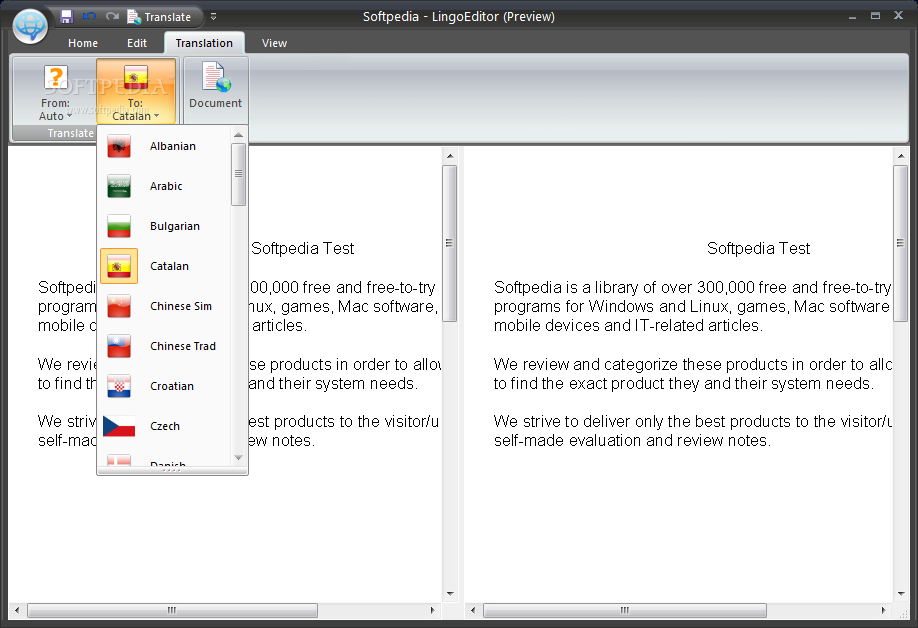Click 'mobile devices and IT-related articles' in right pane
This screenshot has width=918, height=628.
pyautogui.click(x=628, y=325)
